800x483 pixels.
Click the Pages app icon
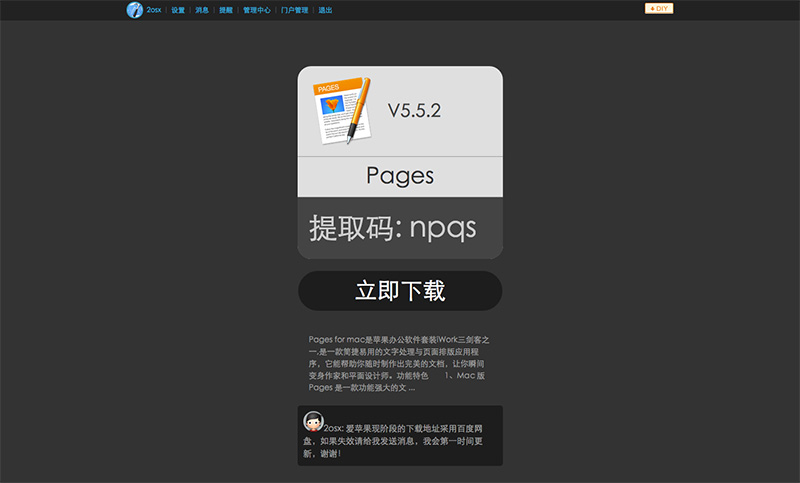pos(342,111)
